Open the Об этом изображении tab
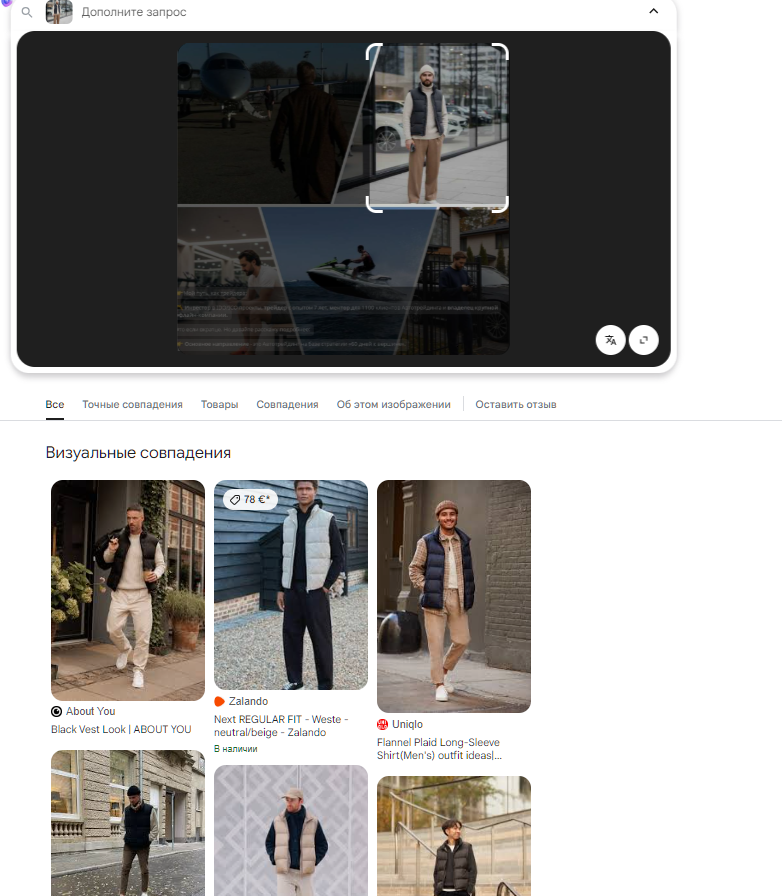This screenshot has height=896, width=782. (393, 405)
